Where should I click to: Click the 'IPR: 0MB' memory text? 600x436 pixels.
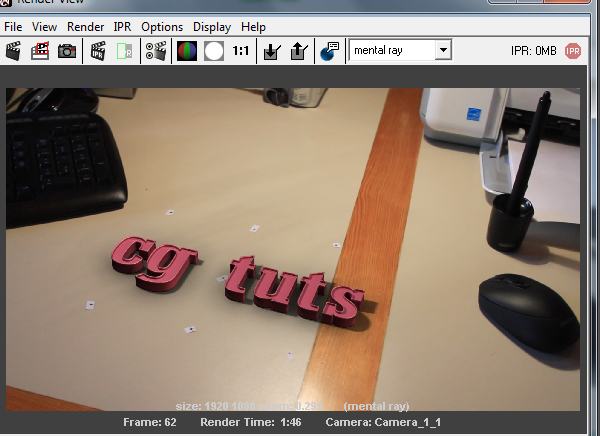click(x=533, y=51)
